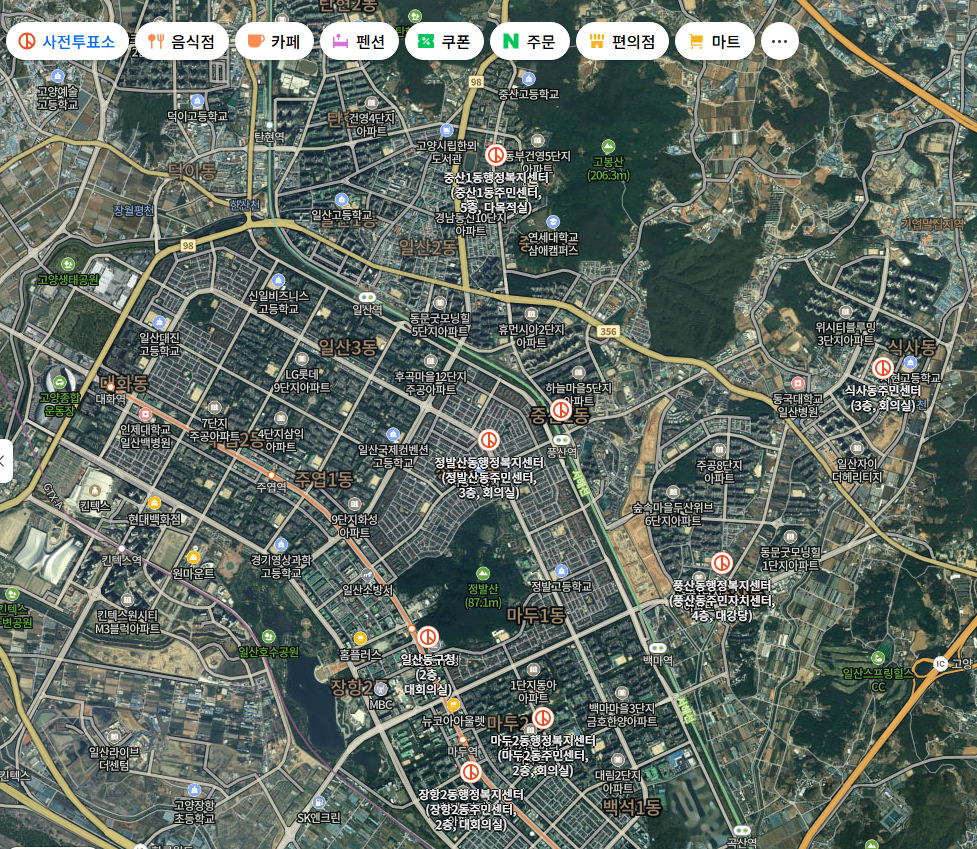Click the 일산역 station icon
977x849 pixels.
point(367,297)
